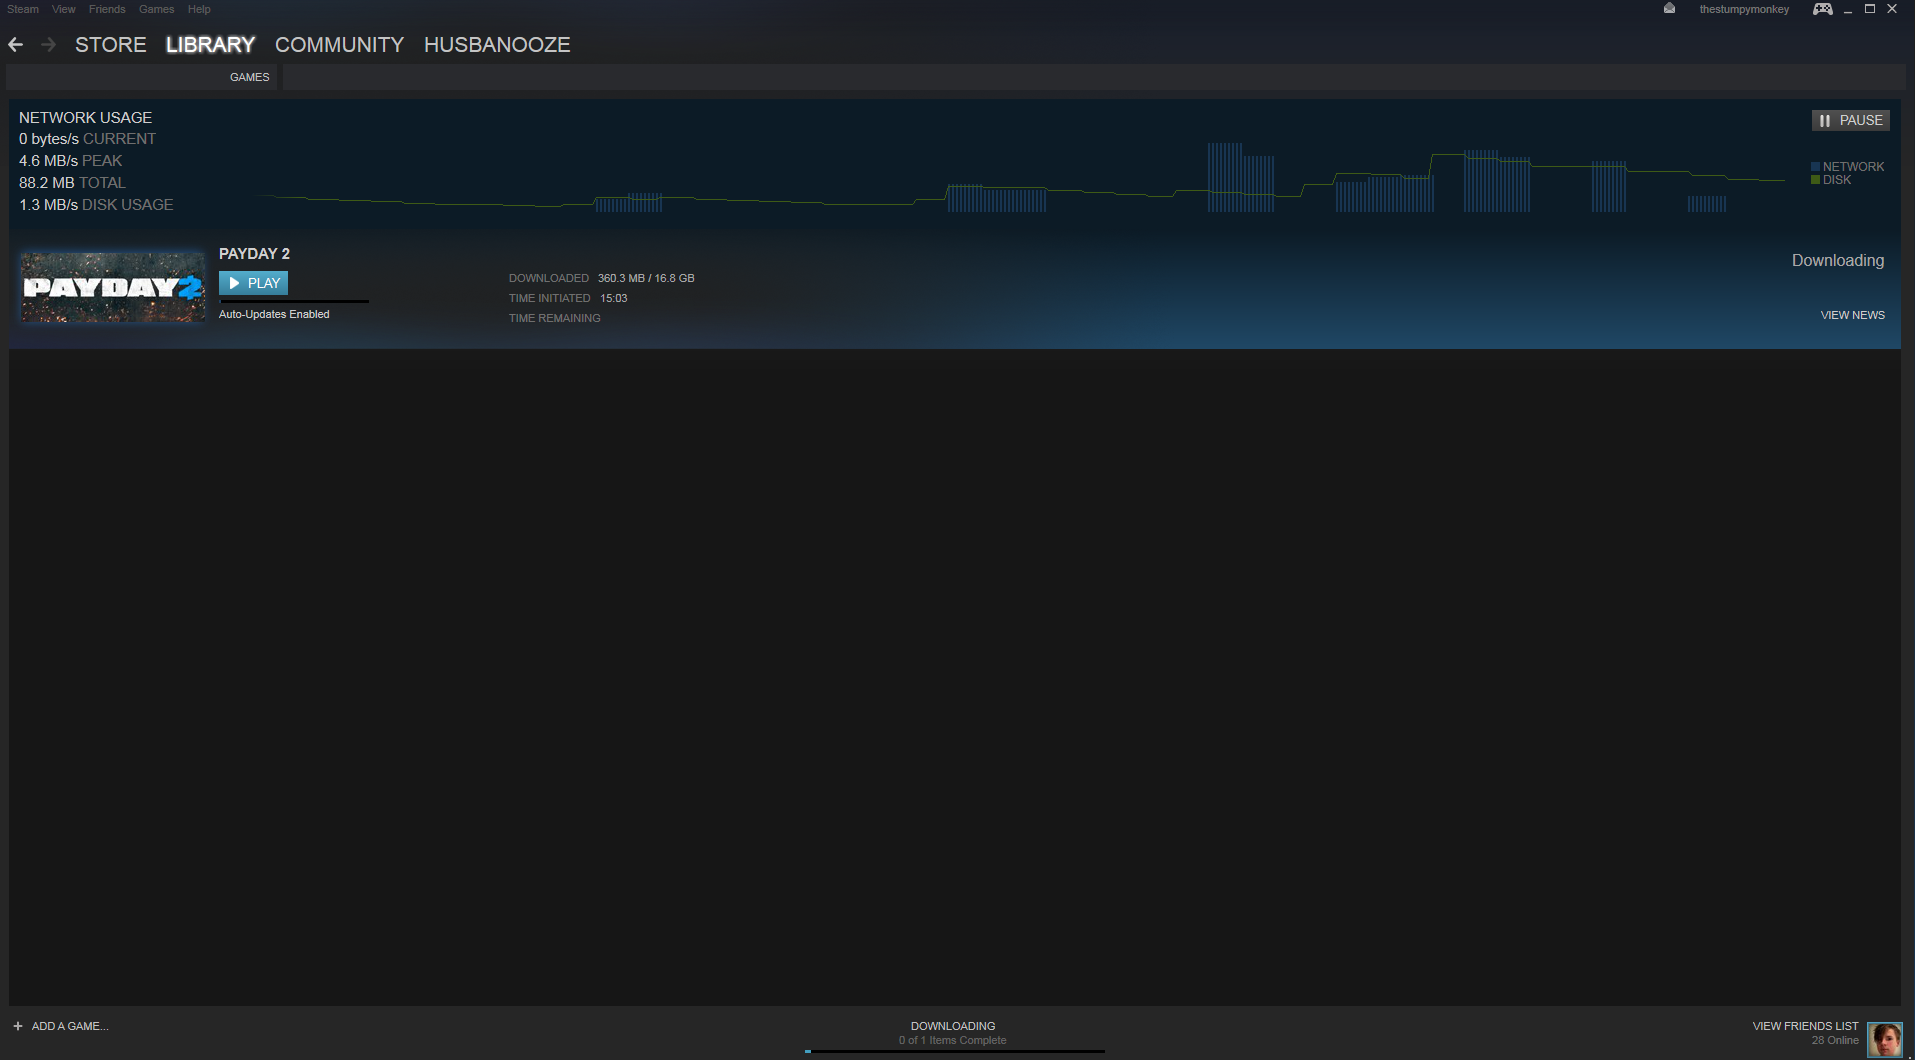Screen dimensions: 1915x1060
Task: Click the '0 bytes/s CURRENT' statistic
Action: [x=87, y=139]
